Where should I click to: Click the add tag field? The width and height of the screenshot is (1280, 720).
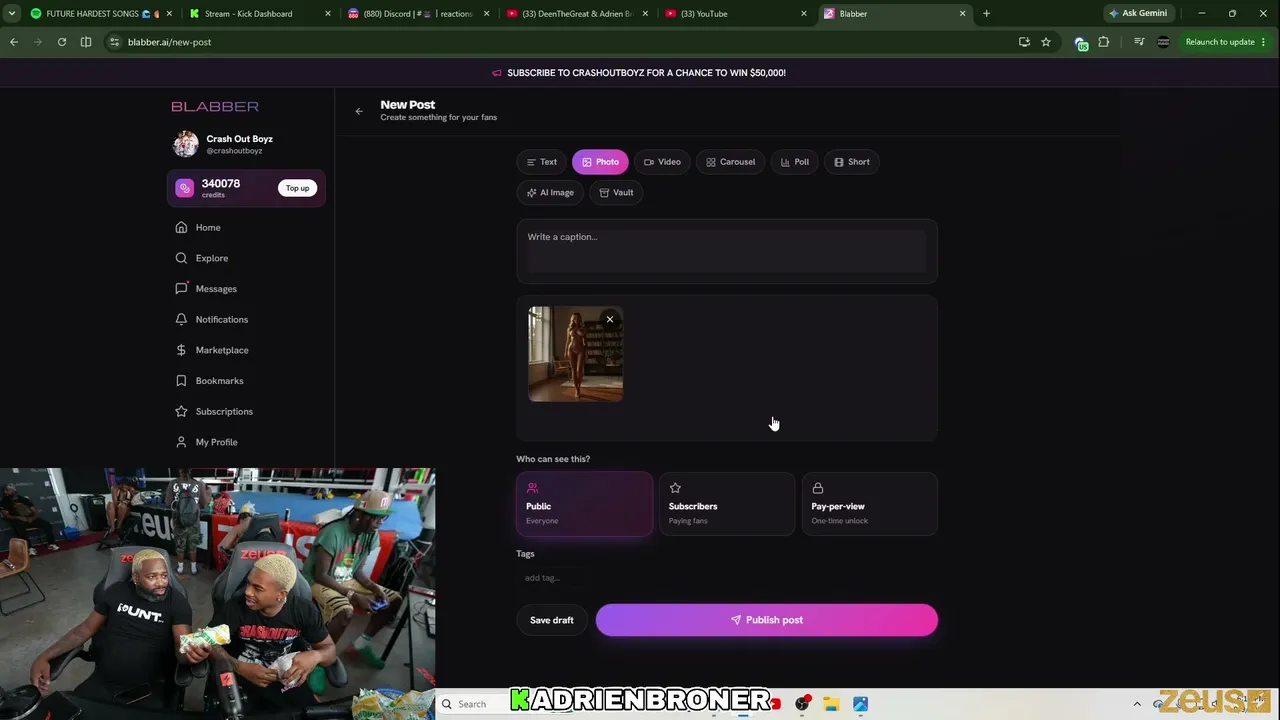(551, 578)
